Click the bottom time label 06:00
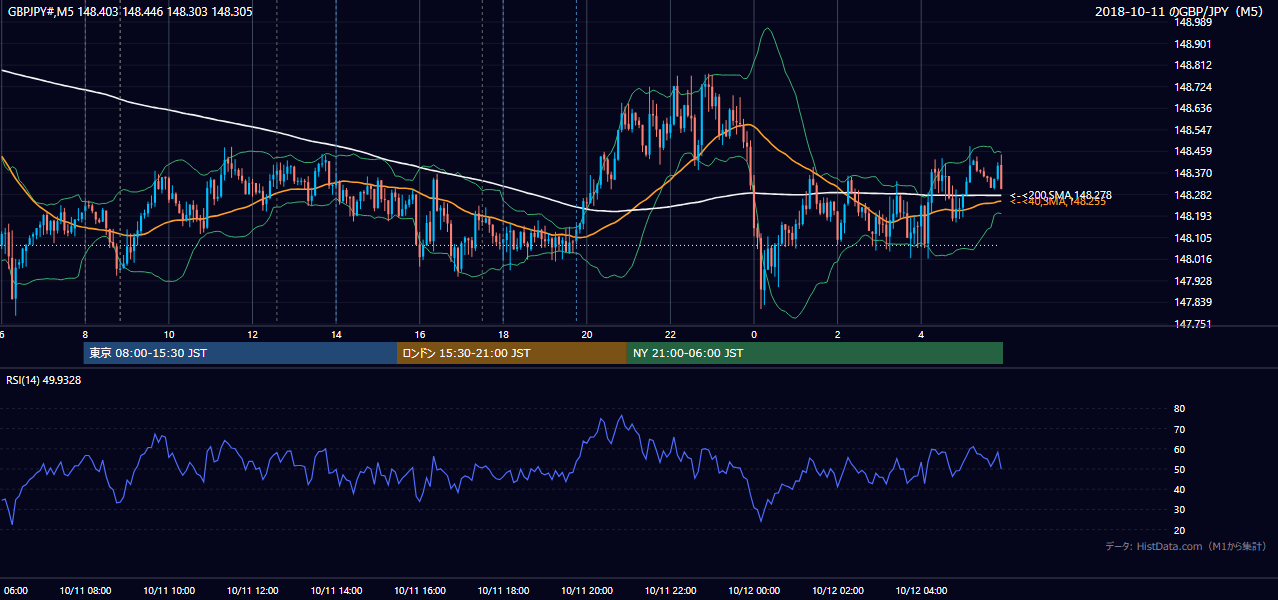The height and width of the screenshot is (600, 1278). (15, 591)
